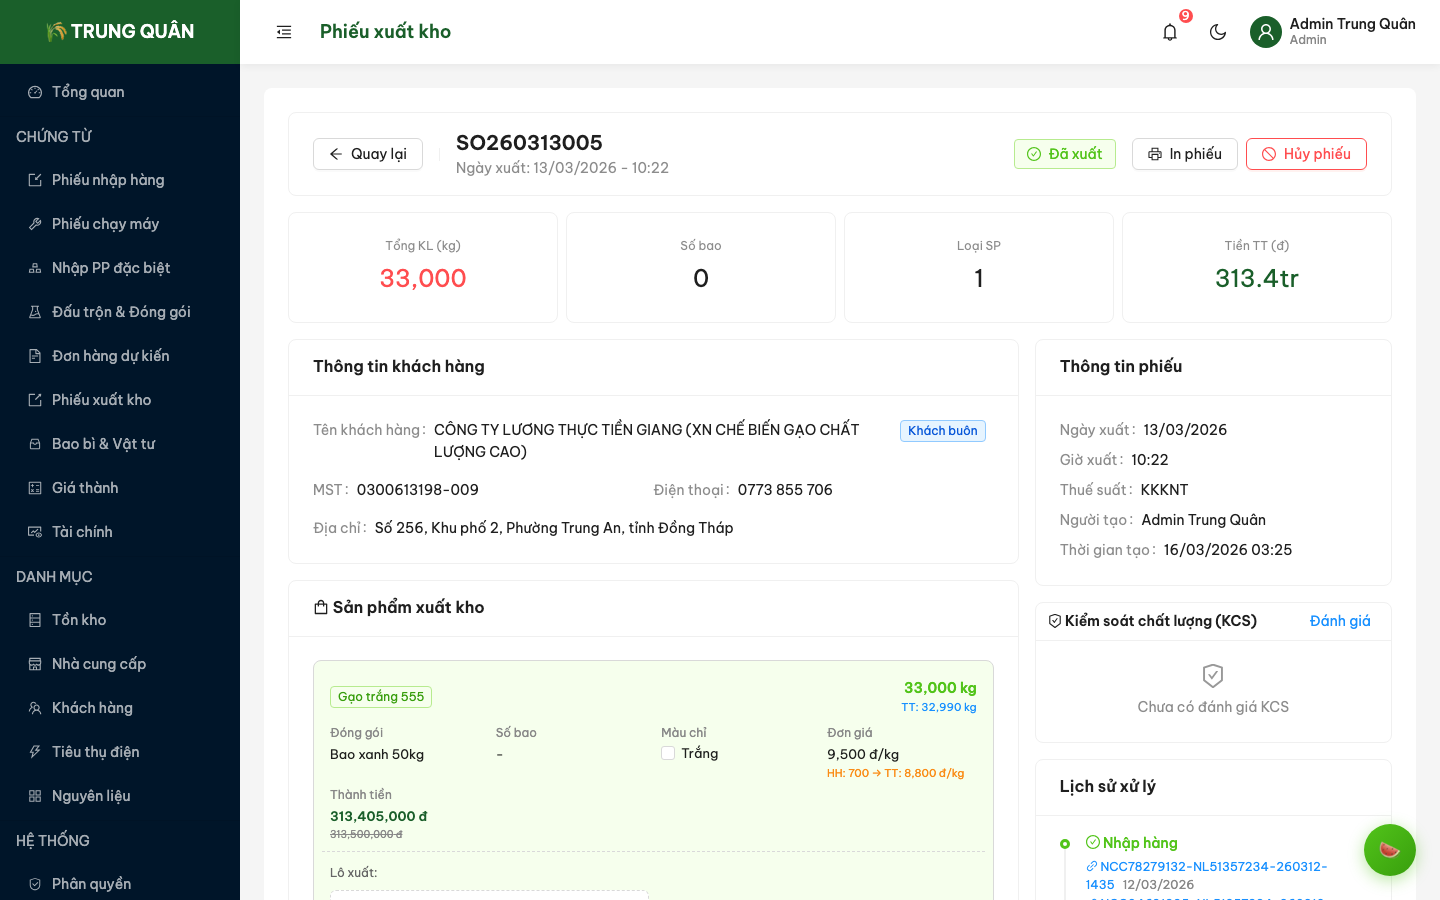Click the watermelon floating chat button
This screenshot has width=1440, height=900.
point(1389,850)
